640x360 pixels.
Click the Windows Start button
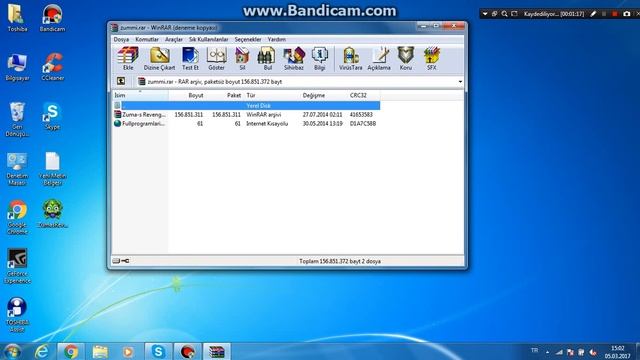(x=12, y=352)
